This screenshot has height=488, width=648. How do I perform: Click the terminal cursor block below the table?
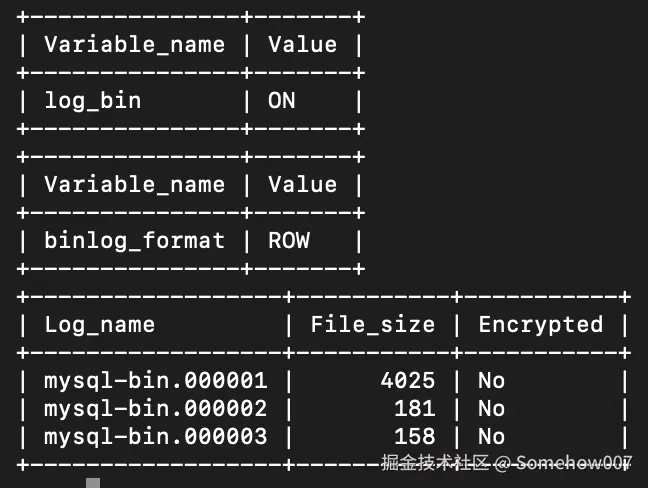click(93, 483)
